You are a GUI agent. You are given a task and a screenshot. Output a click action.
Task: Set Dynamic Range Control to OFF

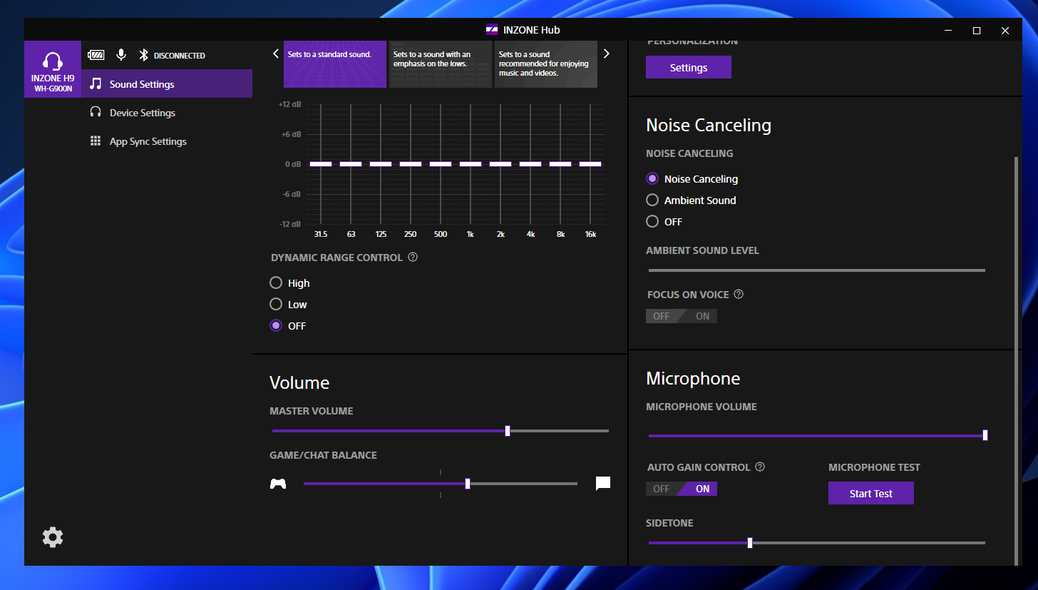pos(276,325)
